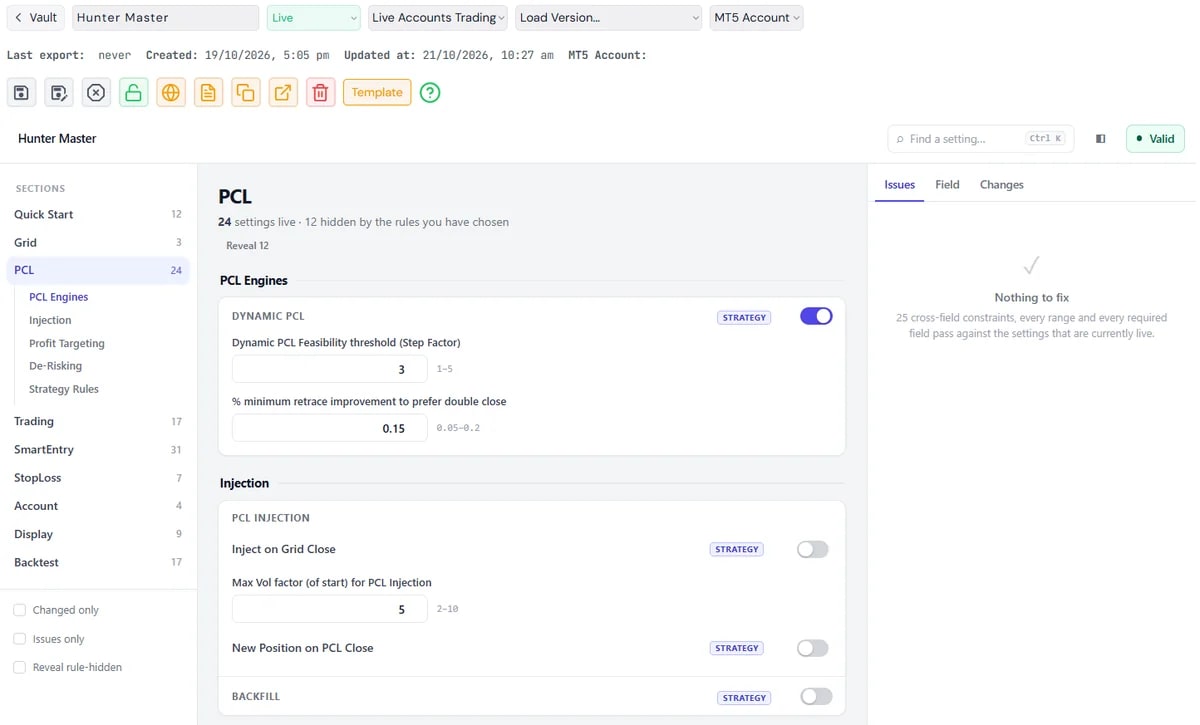Click the 2–10 range hint
This screenshot has width=1200, height=725.
[448, 609]
